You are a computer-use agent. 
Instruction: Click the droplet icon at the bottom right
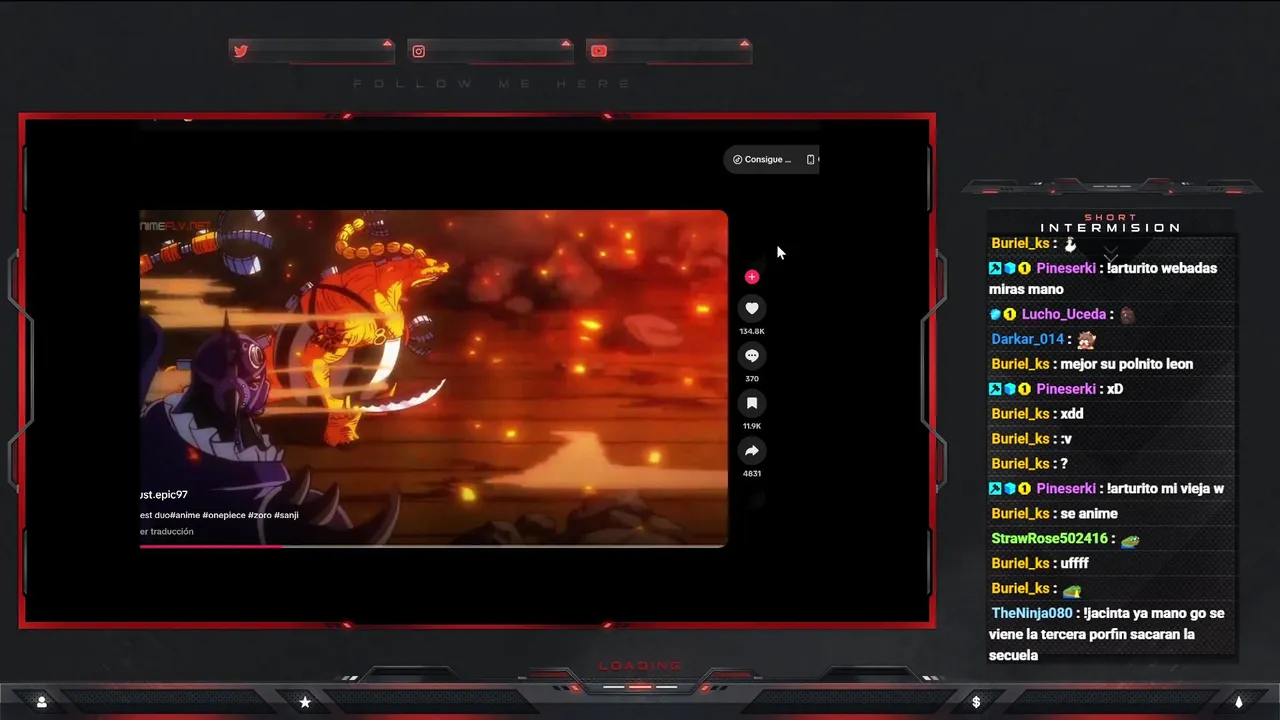pos(1239,702)
